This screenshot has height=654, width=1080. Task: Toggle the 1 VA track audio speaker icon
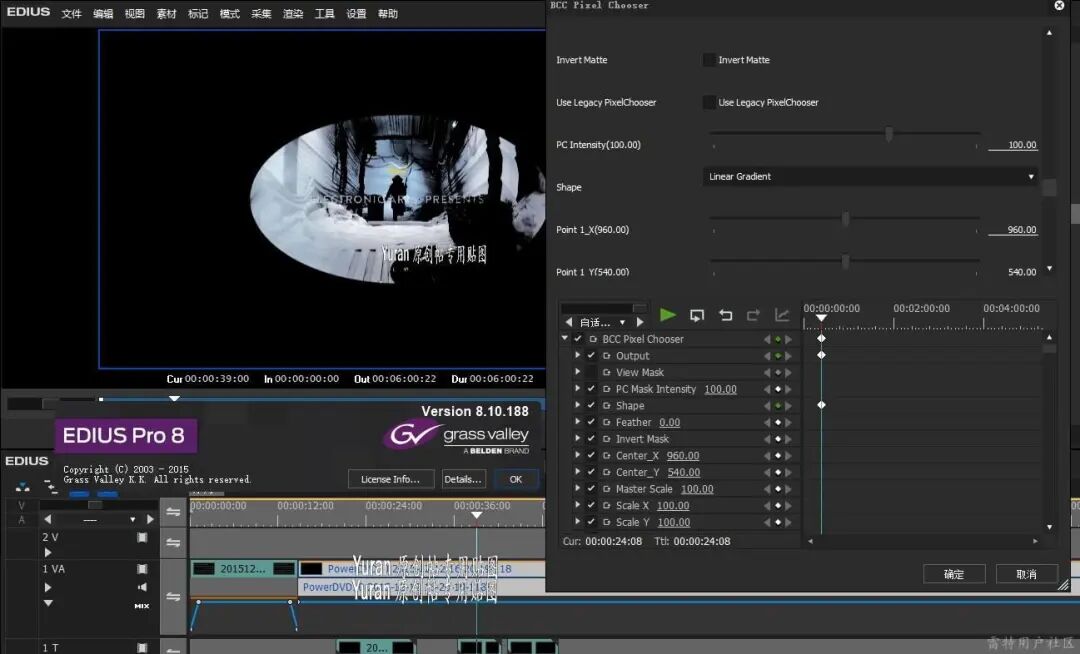(142, 587)
